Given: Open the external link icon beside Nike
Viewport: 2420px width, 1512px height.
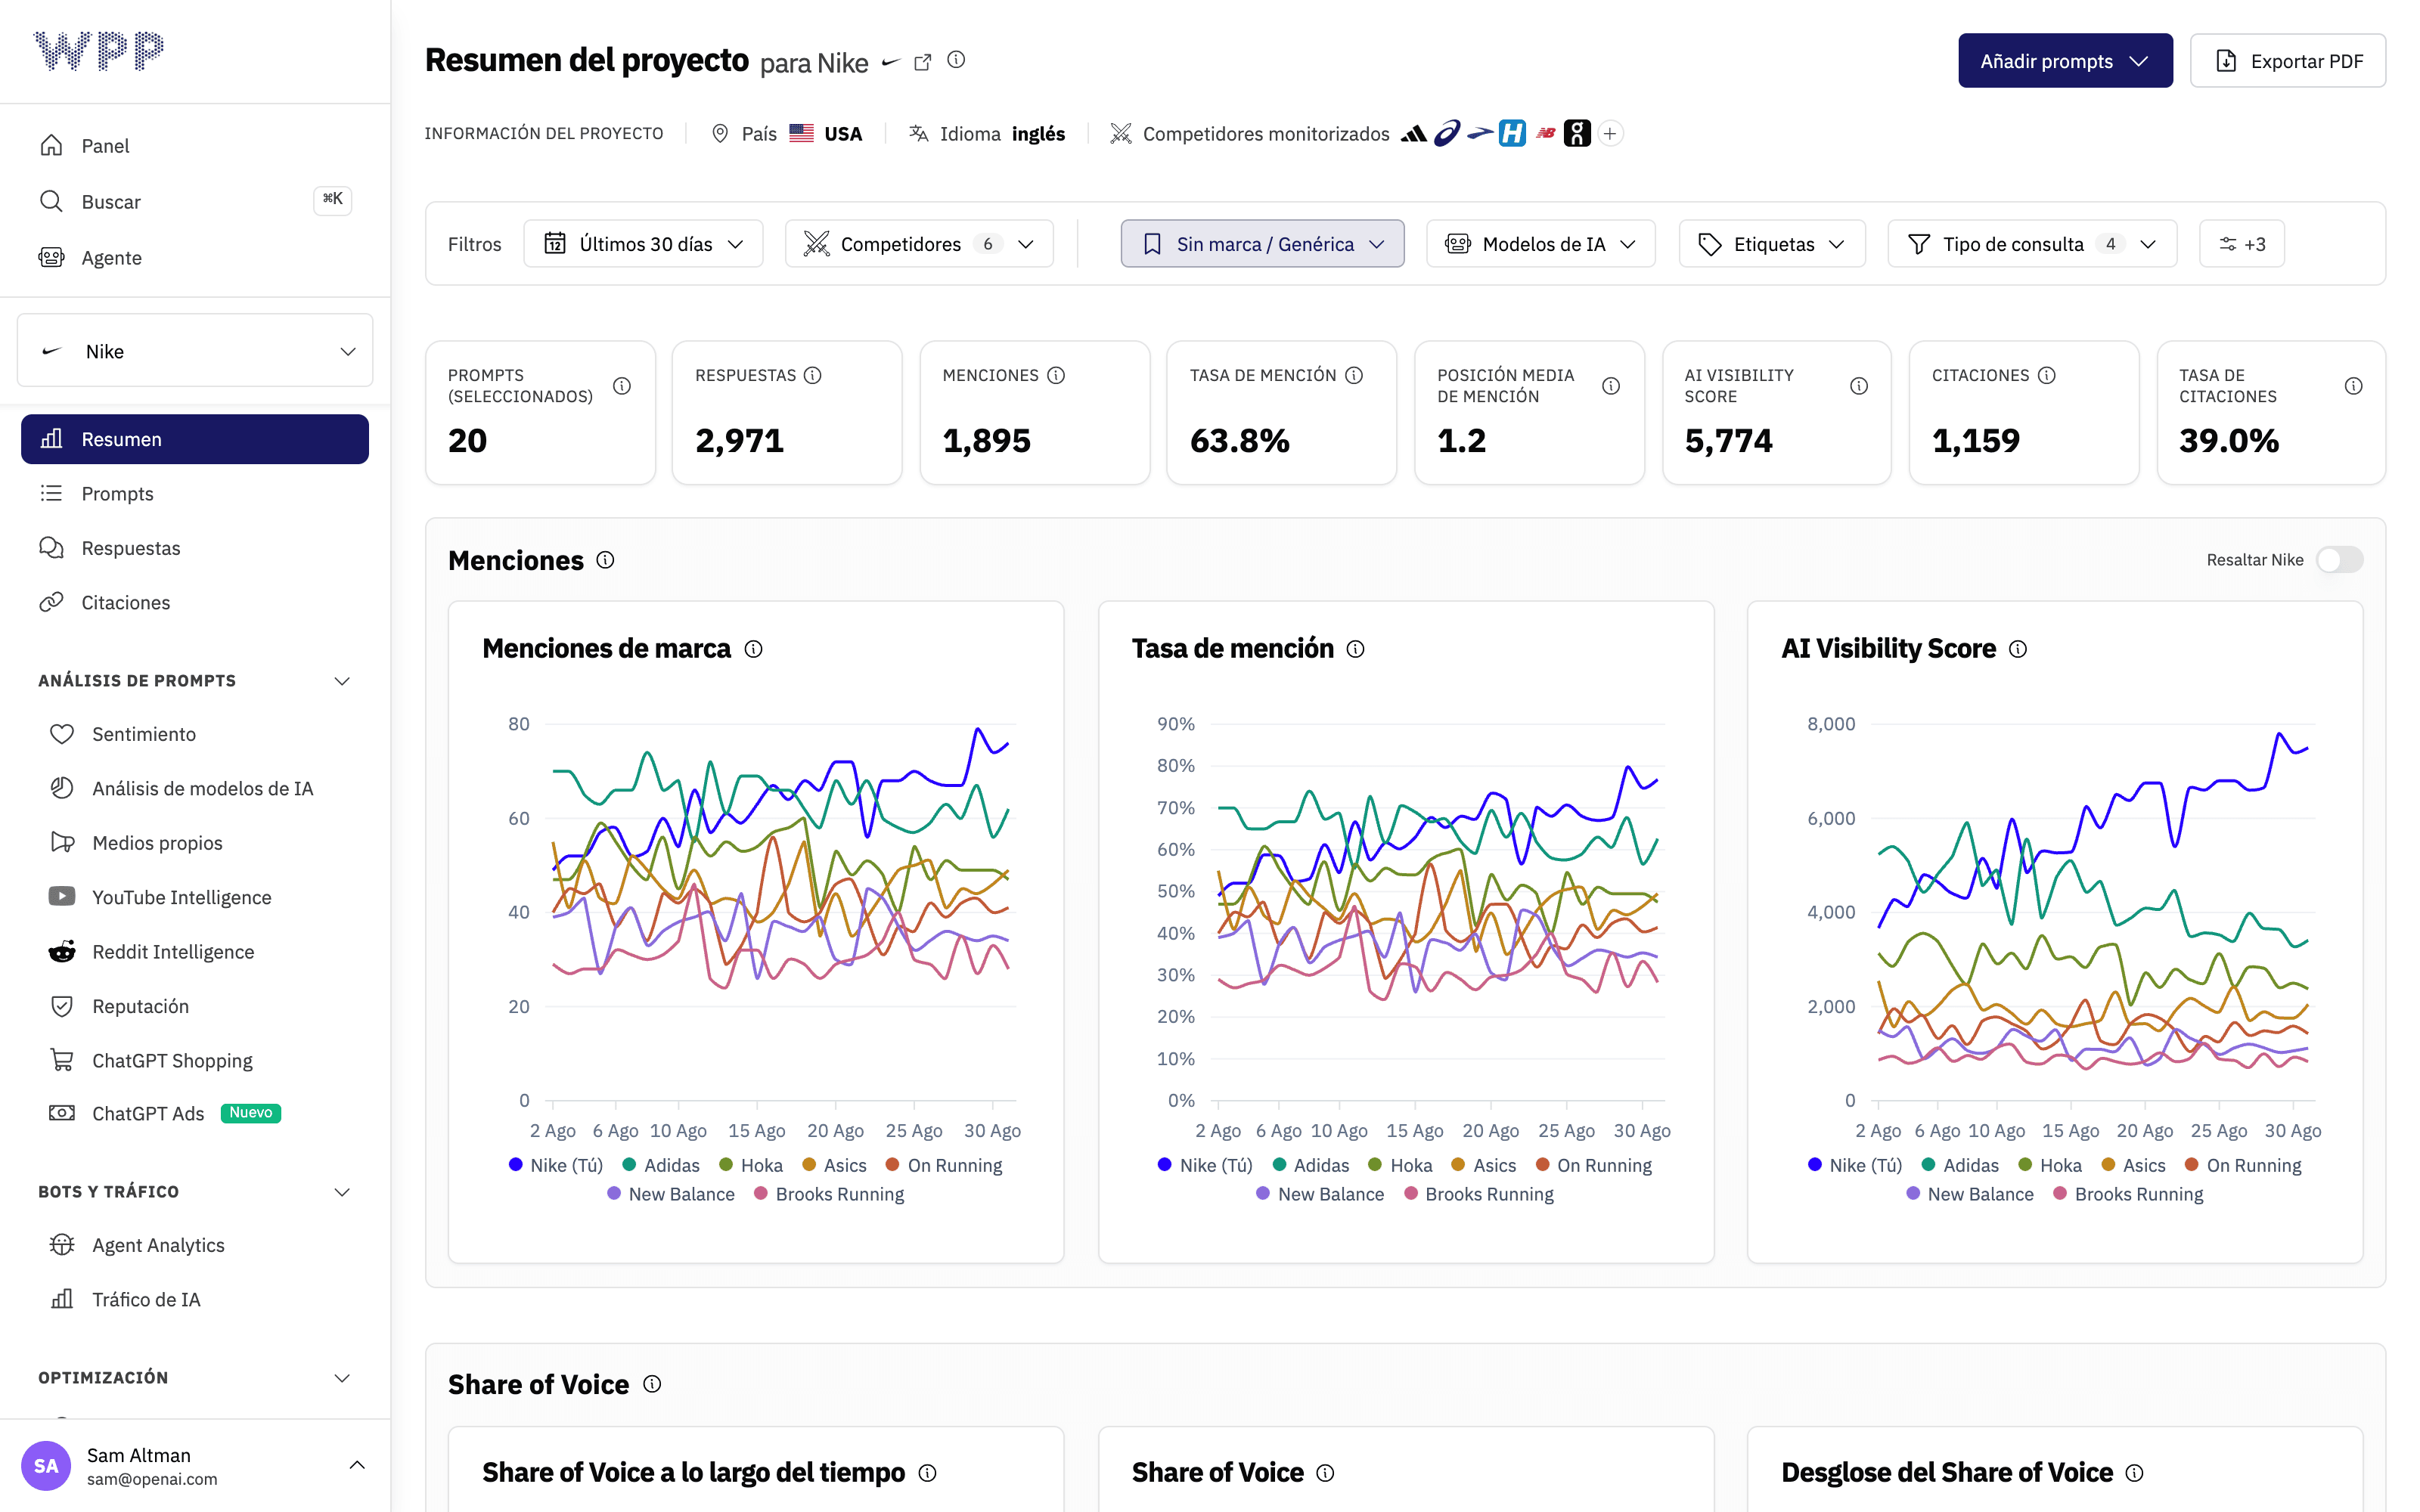Looking at the screenshot, I should [922, 62].
